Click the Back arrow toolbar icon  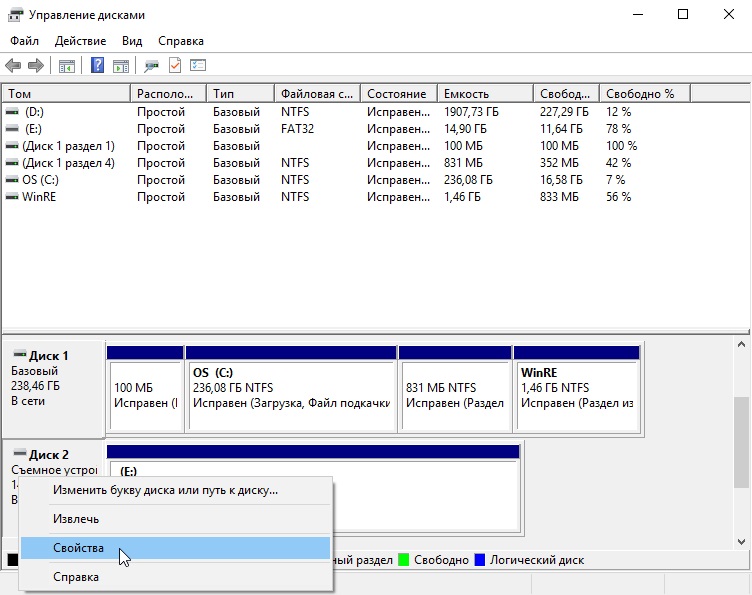(13, 66)
